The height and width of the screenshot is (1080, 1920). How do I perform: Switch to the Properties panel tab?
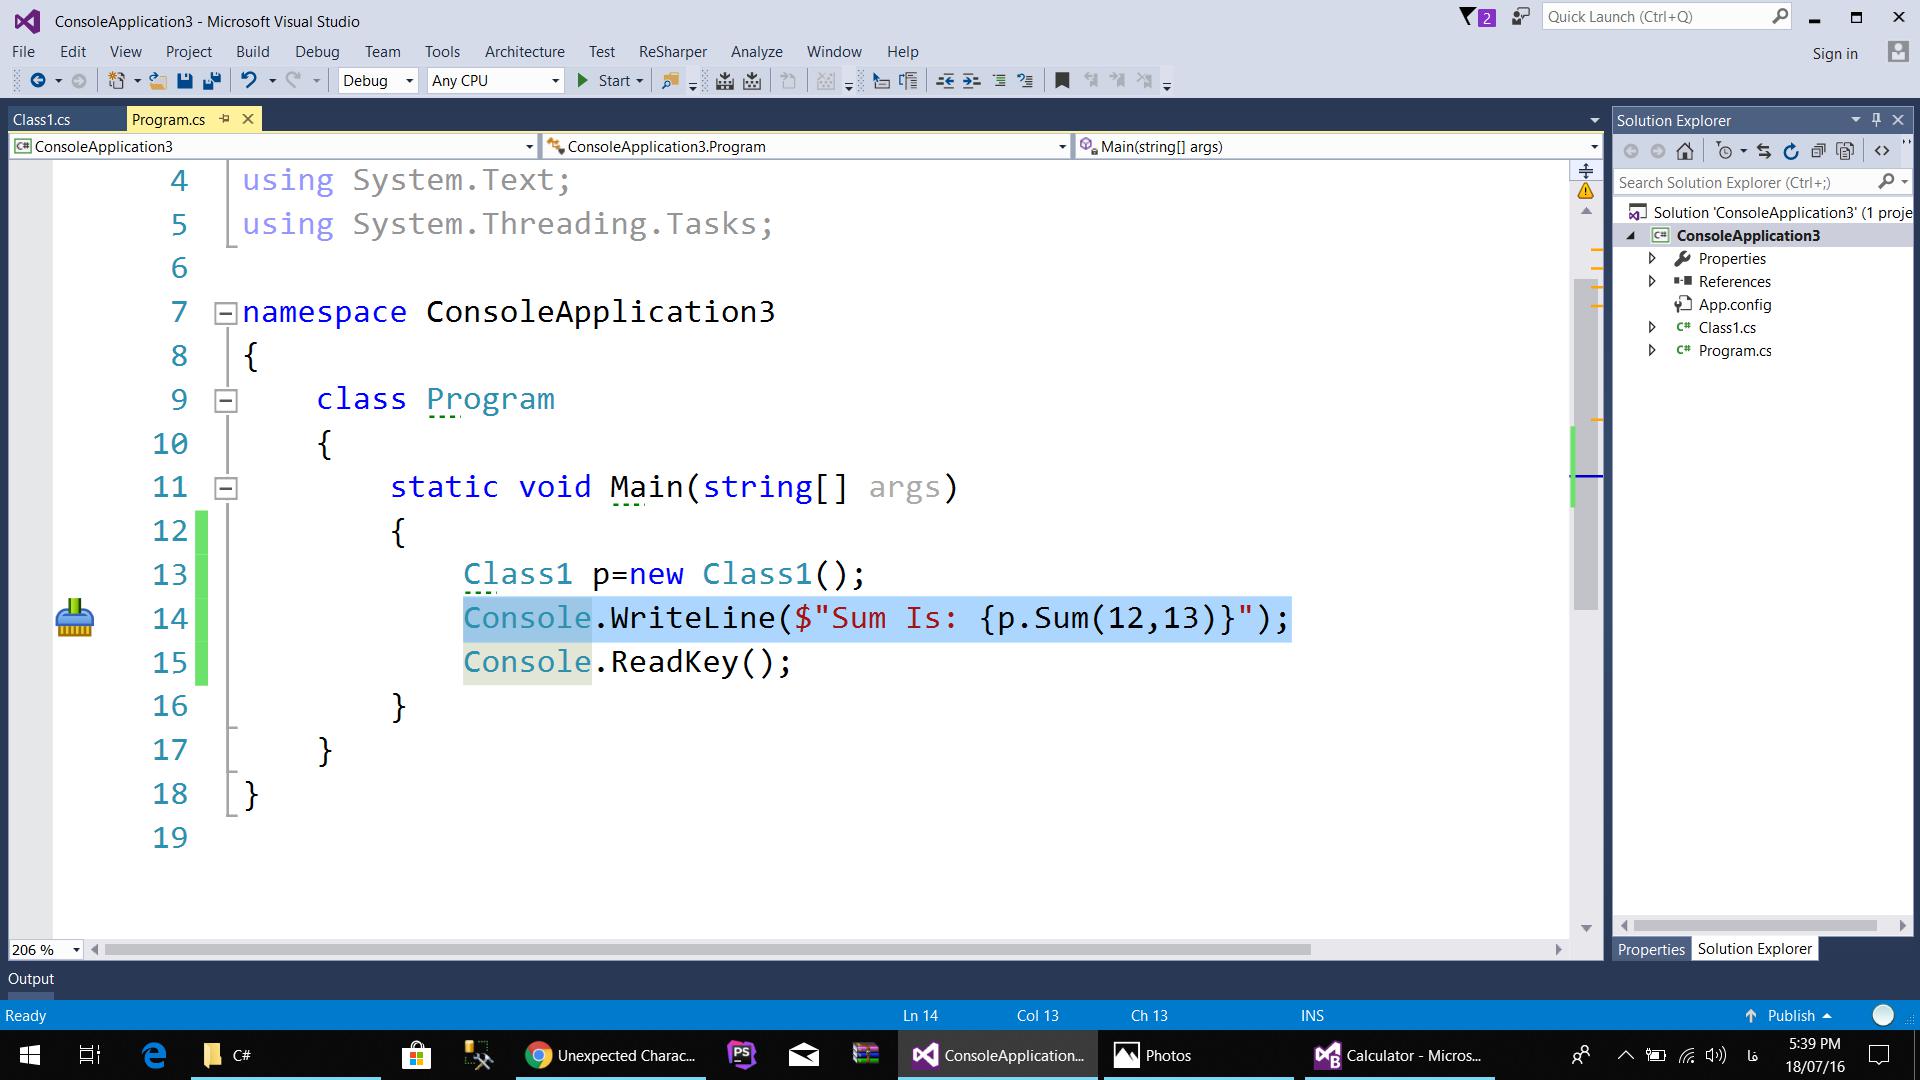pyautogui.click(x=1651, y=950)
